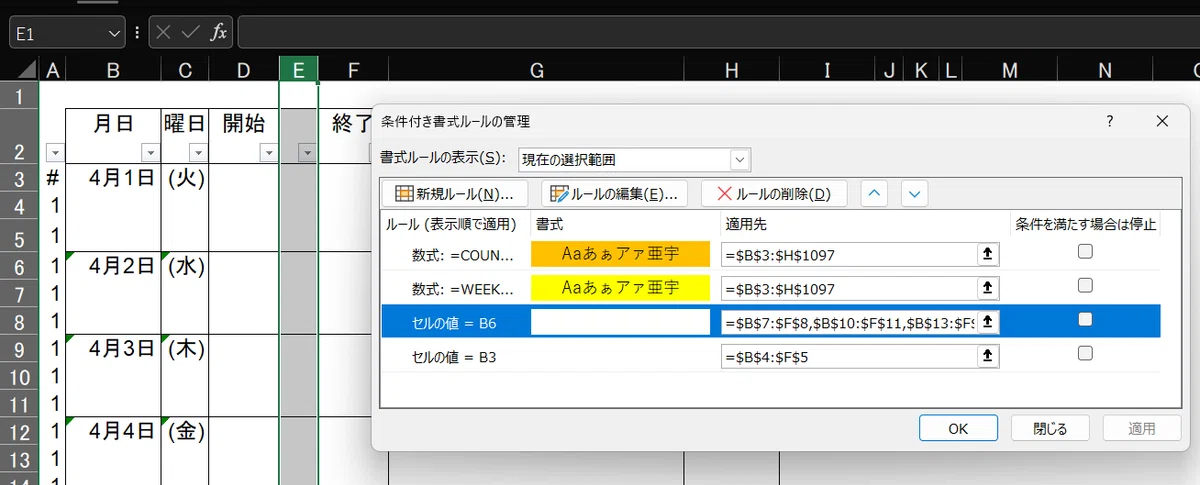Click the dialog help question mark
This screenshot has height=485, width=1200.
coord(1109,121)
